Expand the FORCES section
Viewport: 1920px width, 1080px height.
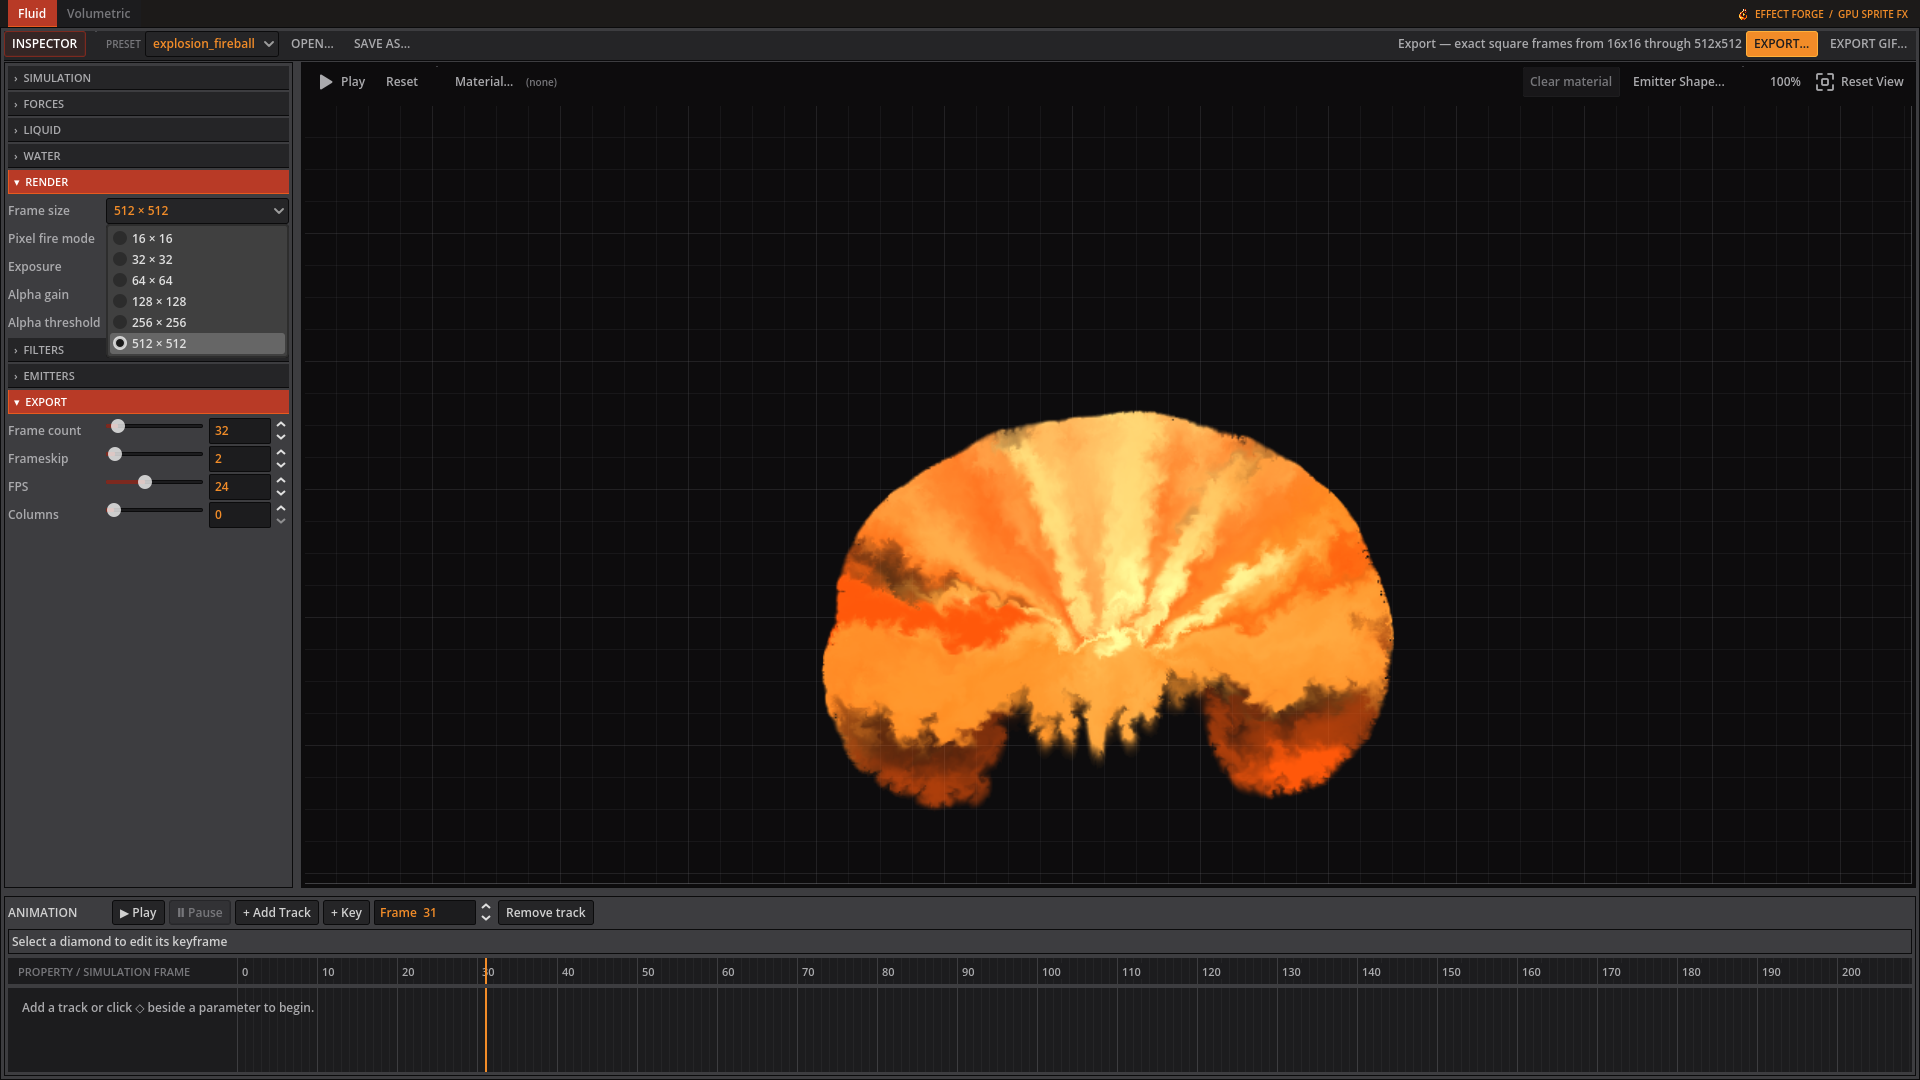148,104
